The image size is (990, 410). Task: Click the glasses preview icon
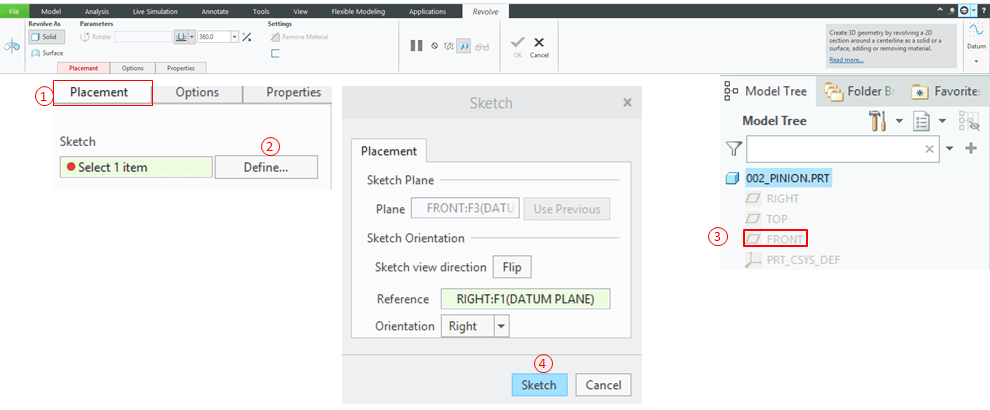click(x=482, y=46)
